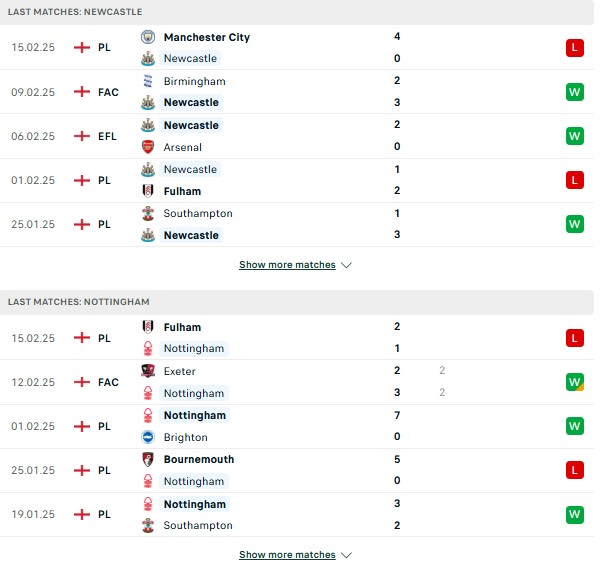604x572 pixels.
Task: Click the Show more matches link under Nottingham
Action: [287, 555]
